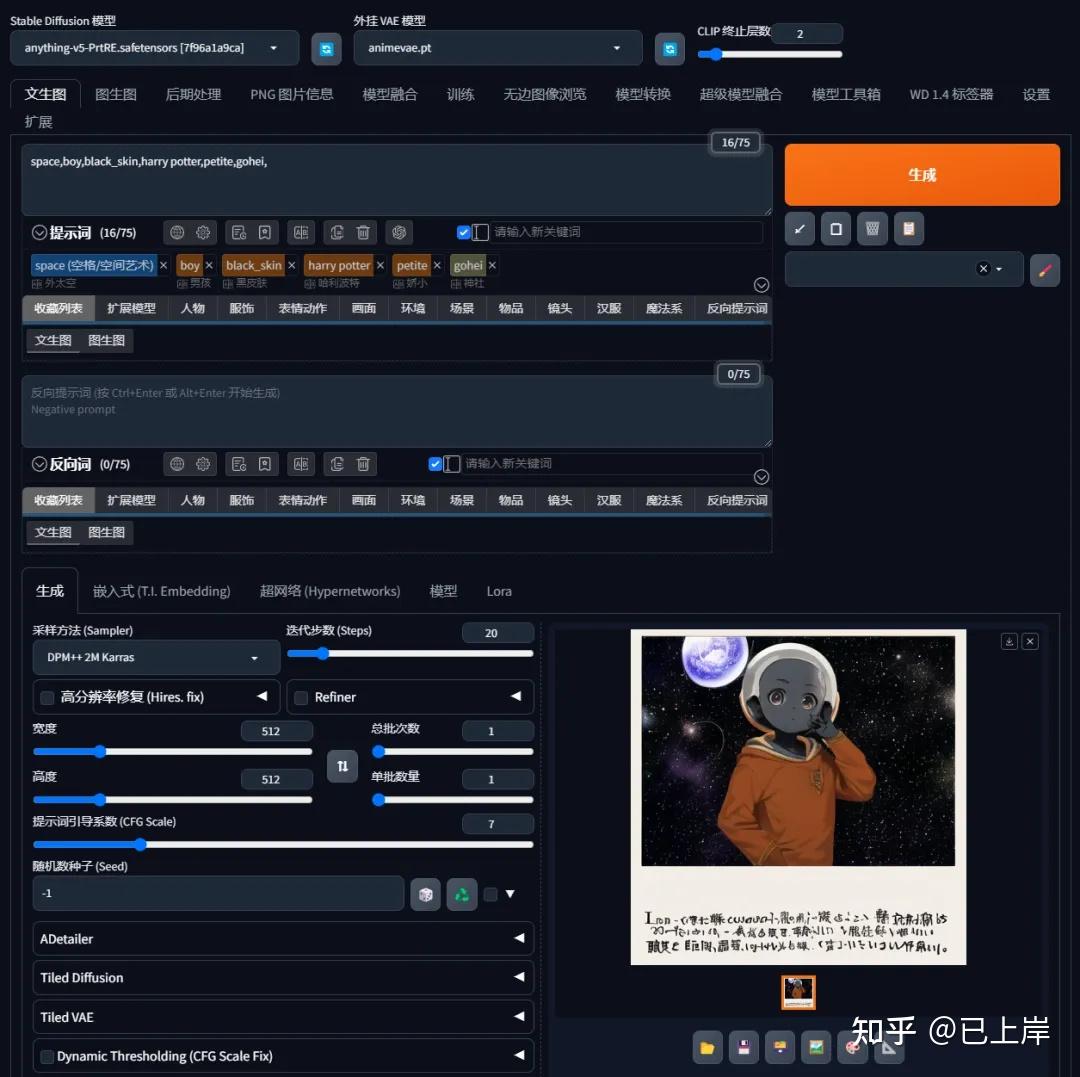The width and height of the screenshot is (1080, 1077).
Task: Enable the Refiner checkbox
Action: (301, 698)
